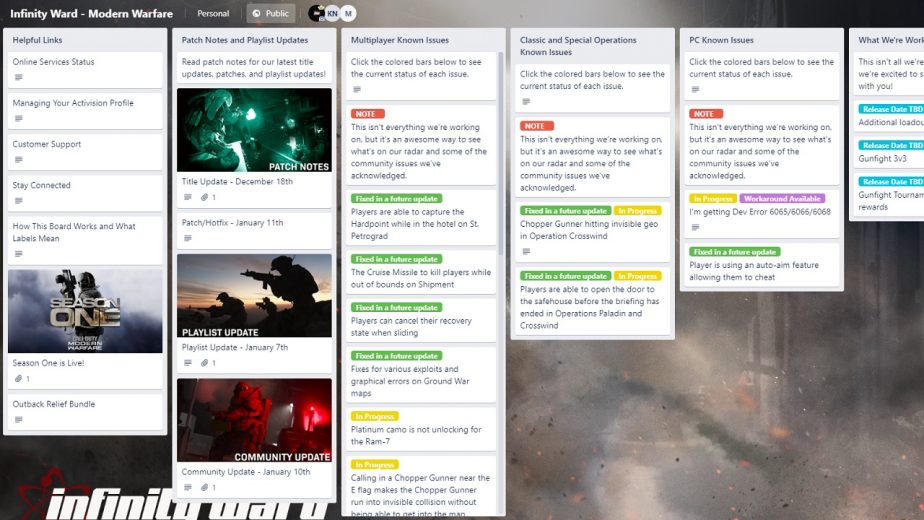This screenshot has width=924, height=520.
Task: Click the Patch Notes and Playlist Updates header
Action: [245, 40]
